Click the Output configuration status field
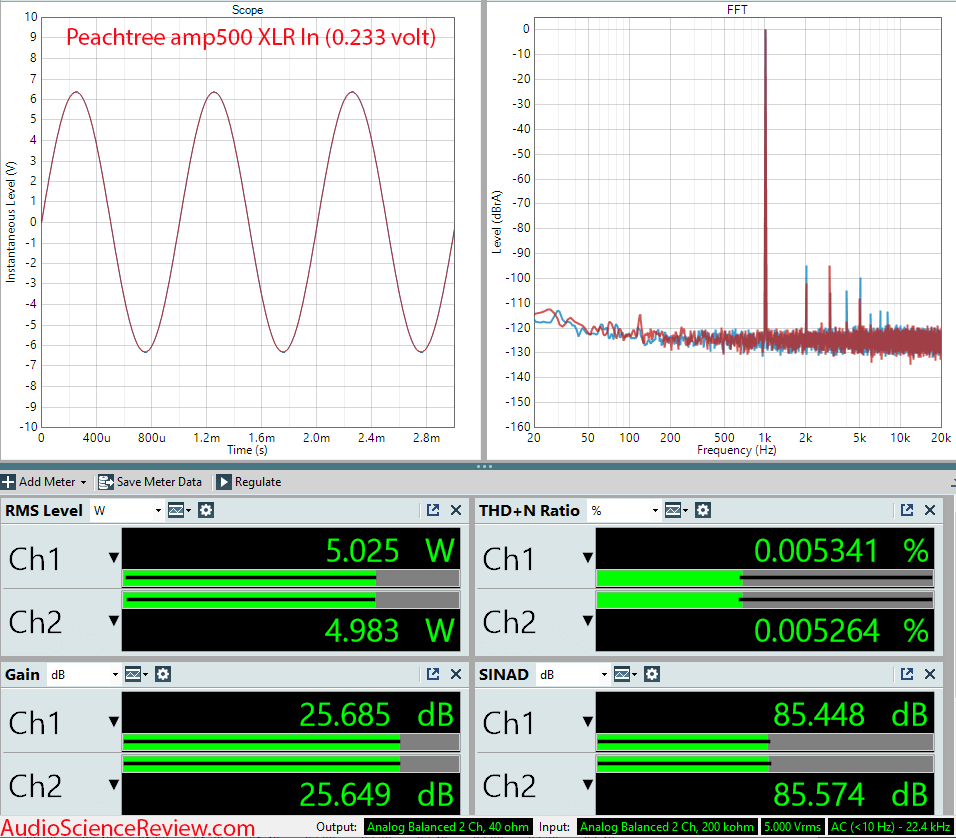The height and width of the screenshot is (838, 956). click(x=449, y=827)
